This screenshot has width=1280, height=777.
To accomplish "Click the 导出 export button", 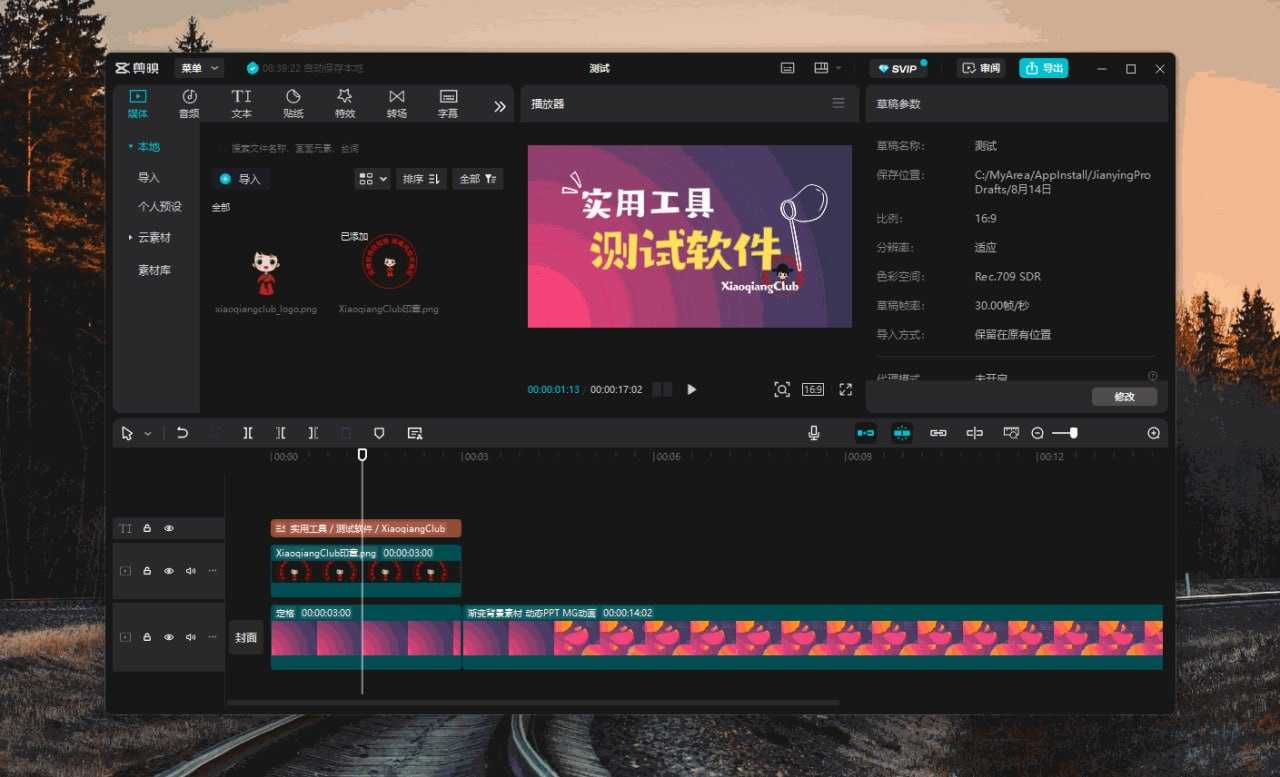I will point(1044,68).
